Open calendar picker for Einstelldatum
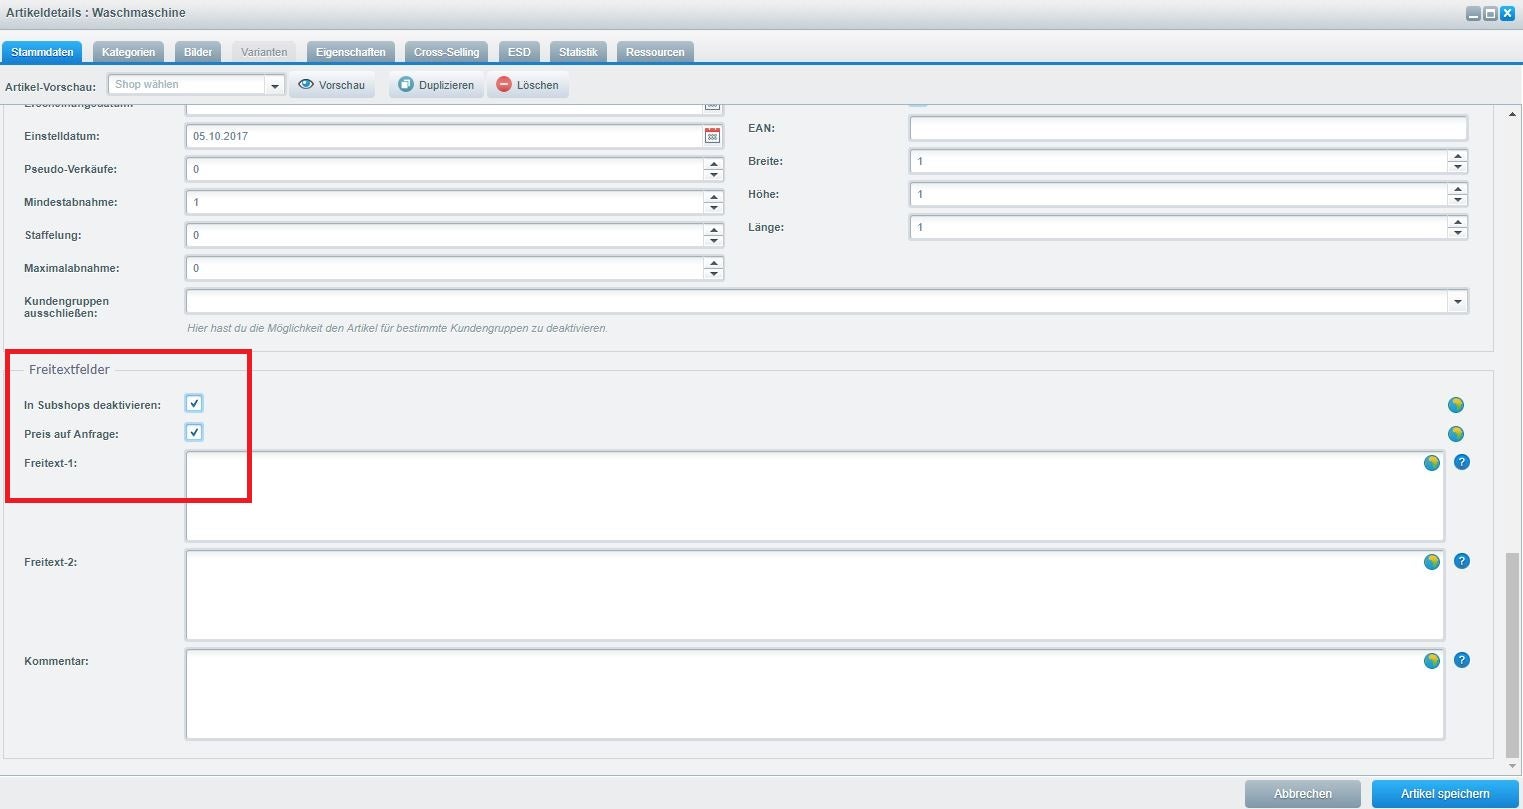This screenshot has width=1523, height=809. pyautogui.click(x=712, y=136)
